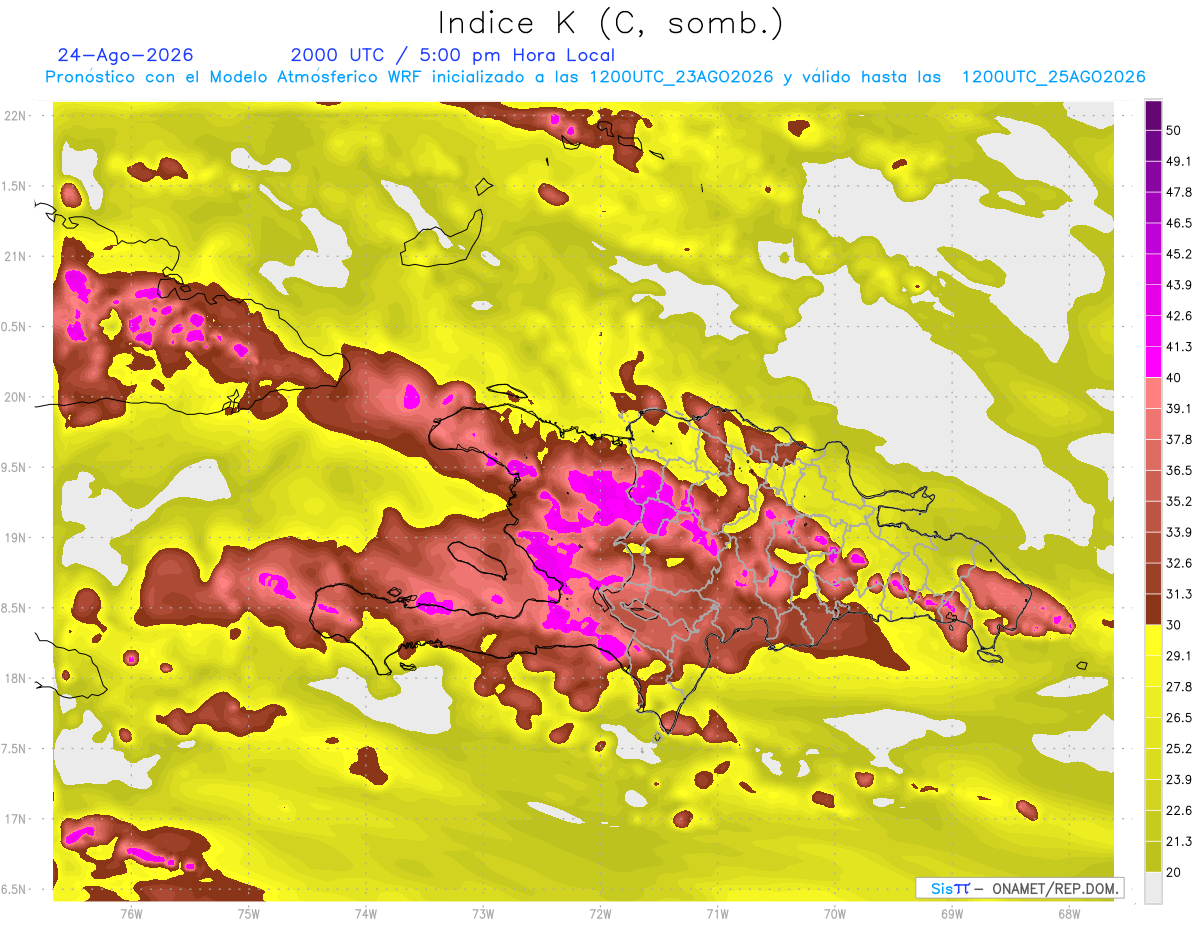Pick the dark brown swatch between 30 and 31.3
The width and height of the screenshot is (1200, 927).
[x=1153, y=609]
